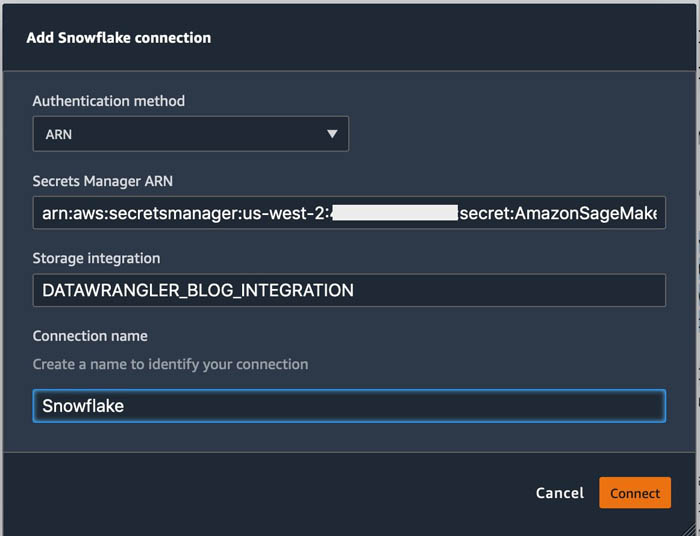Click the Storage integration input field
Image resolution: width=700 pixels, height=536 pixels.
(x=349, y=290)
